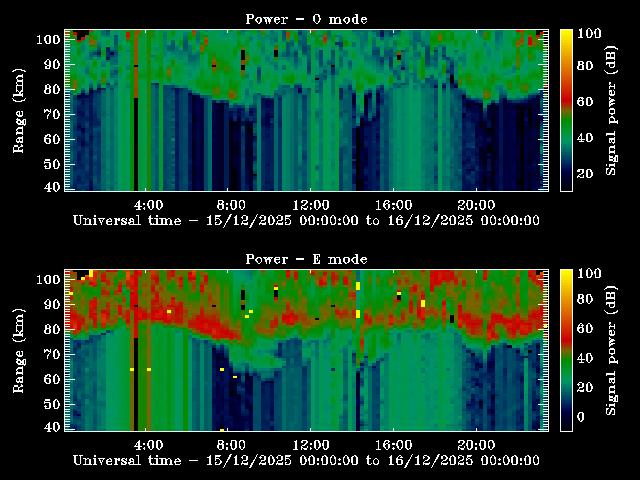
Task: Click the "Power - O mode" plot title
Action: (307, 18)
